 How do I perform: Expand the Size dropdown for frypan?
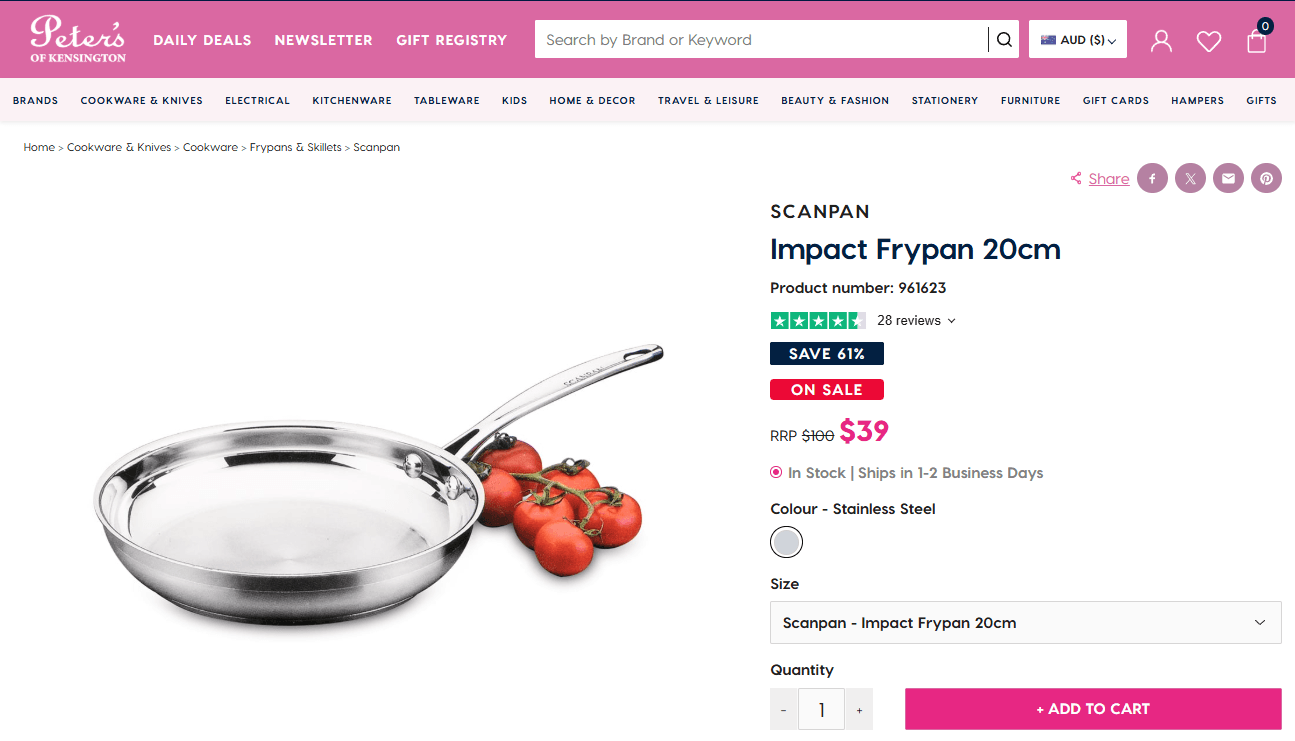(x=1025, y=623)
